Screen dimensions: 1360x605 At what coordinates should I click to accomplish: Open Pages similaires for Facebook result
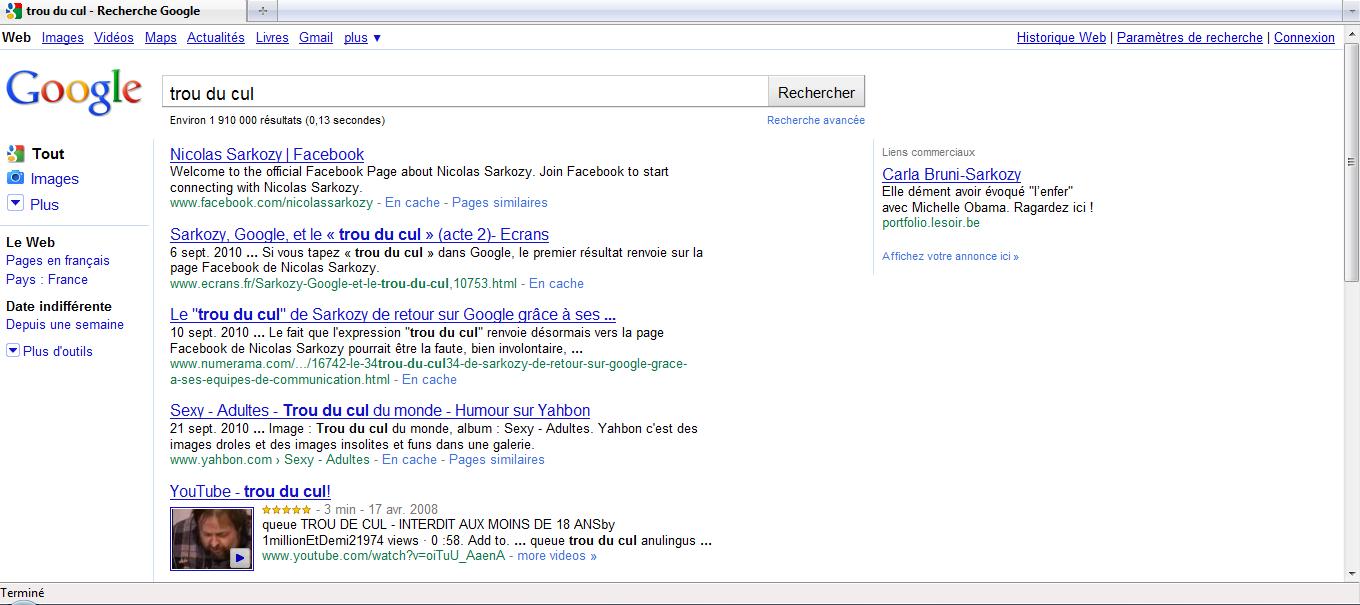[500, 202]
